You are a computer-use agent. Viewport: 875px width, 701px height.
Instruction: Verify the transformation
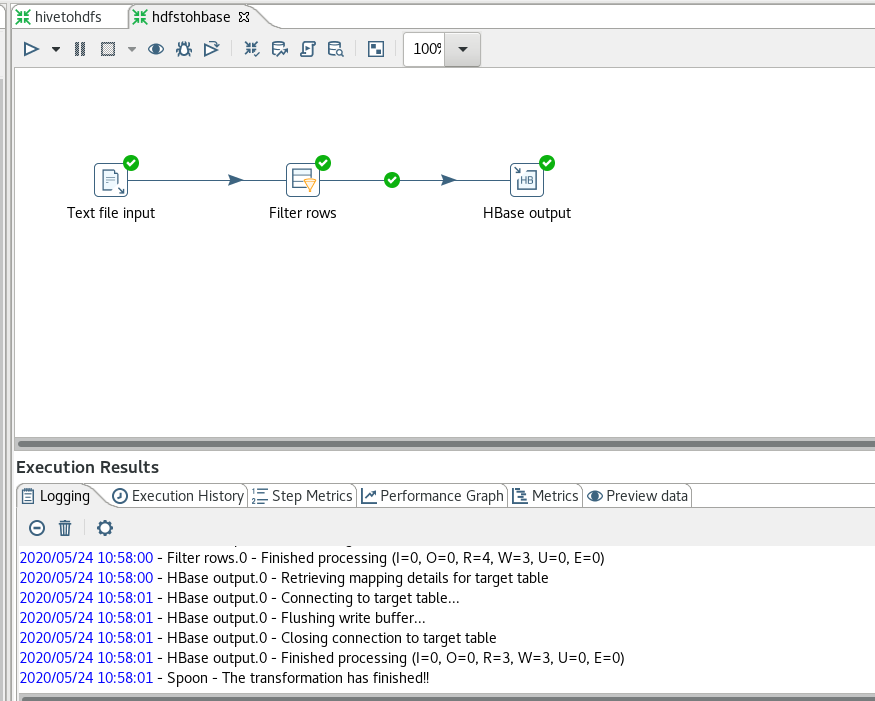(252, 49)
